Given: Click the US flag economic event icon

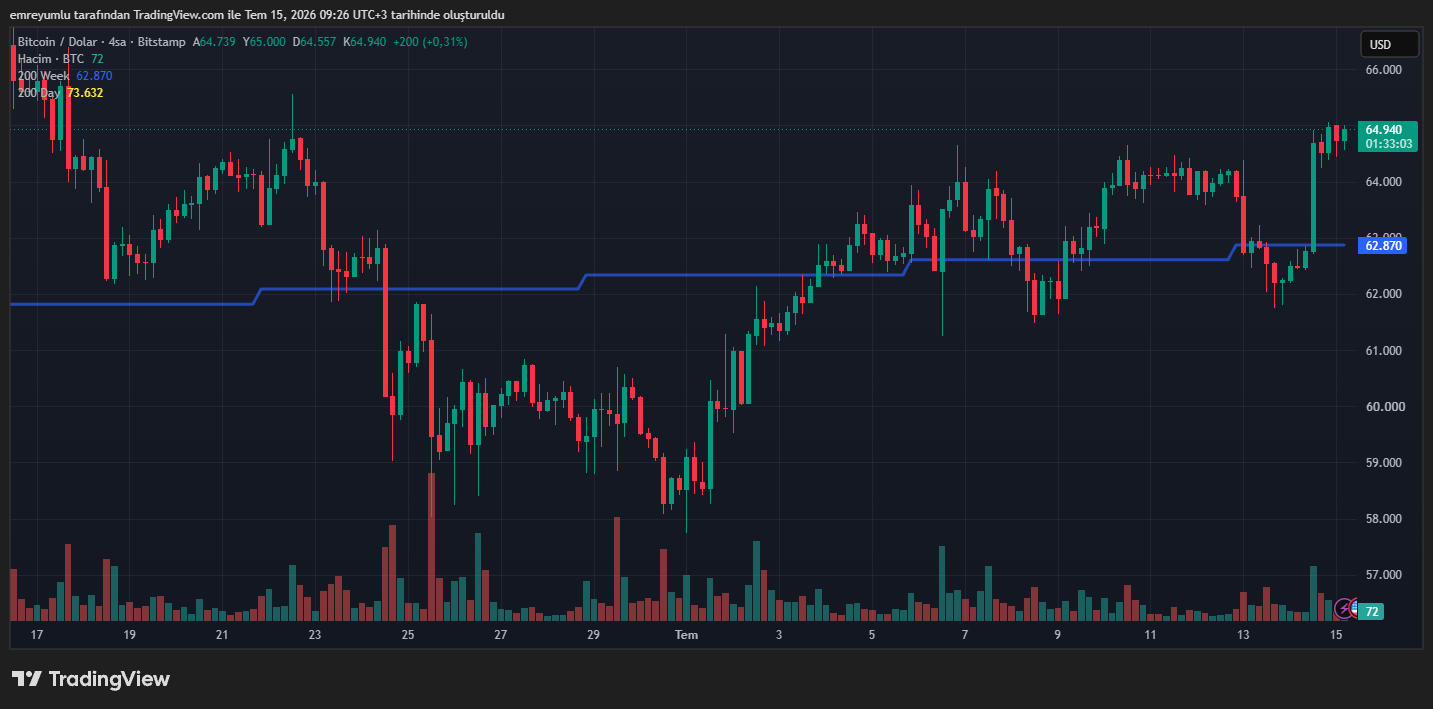Looking at the screenshot, I should click(x=1354, y=608).
